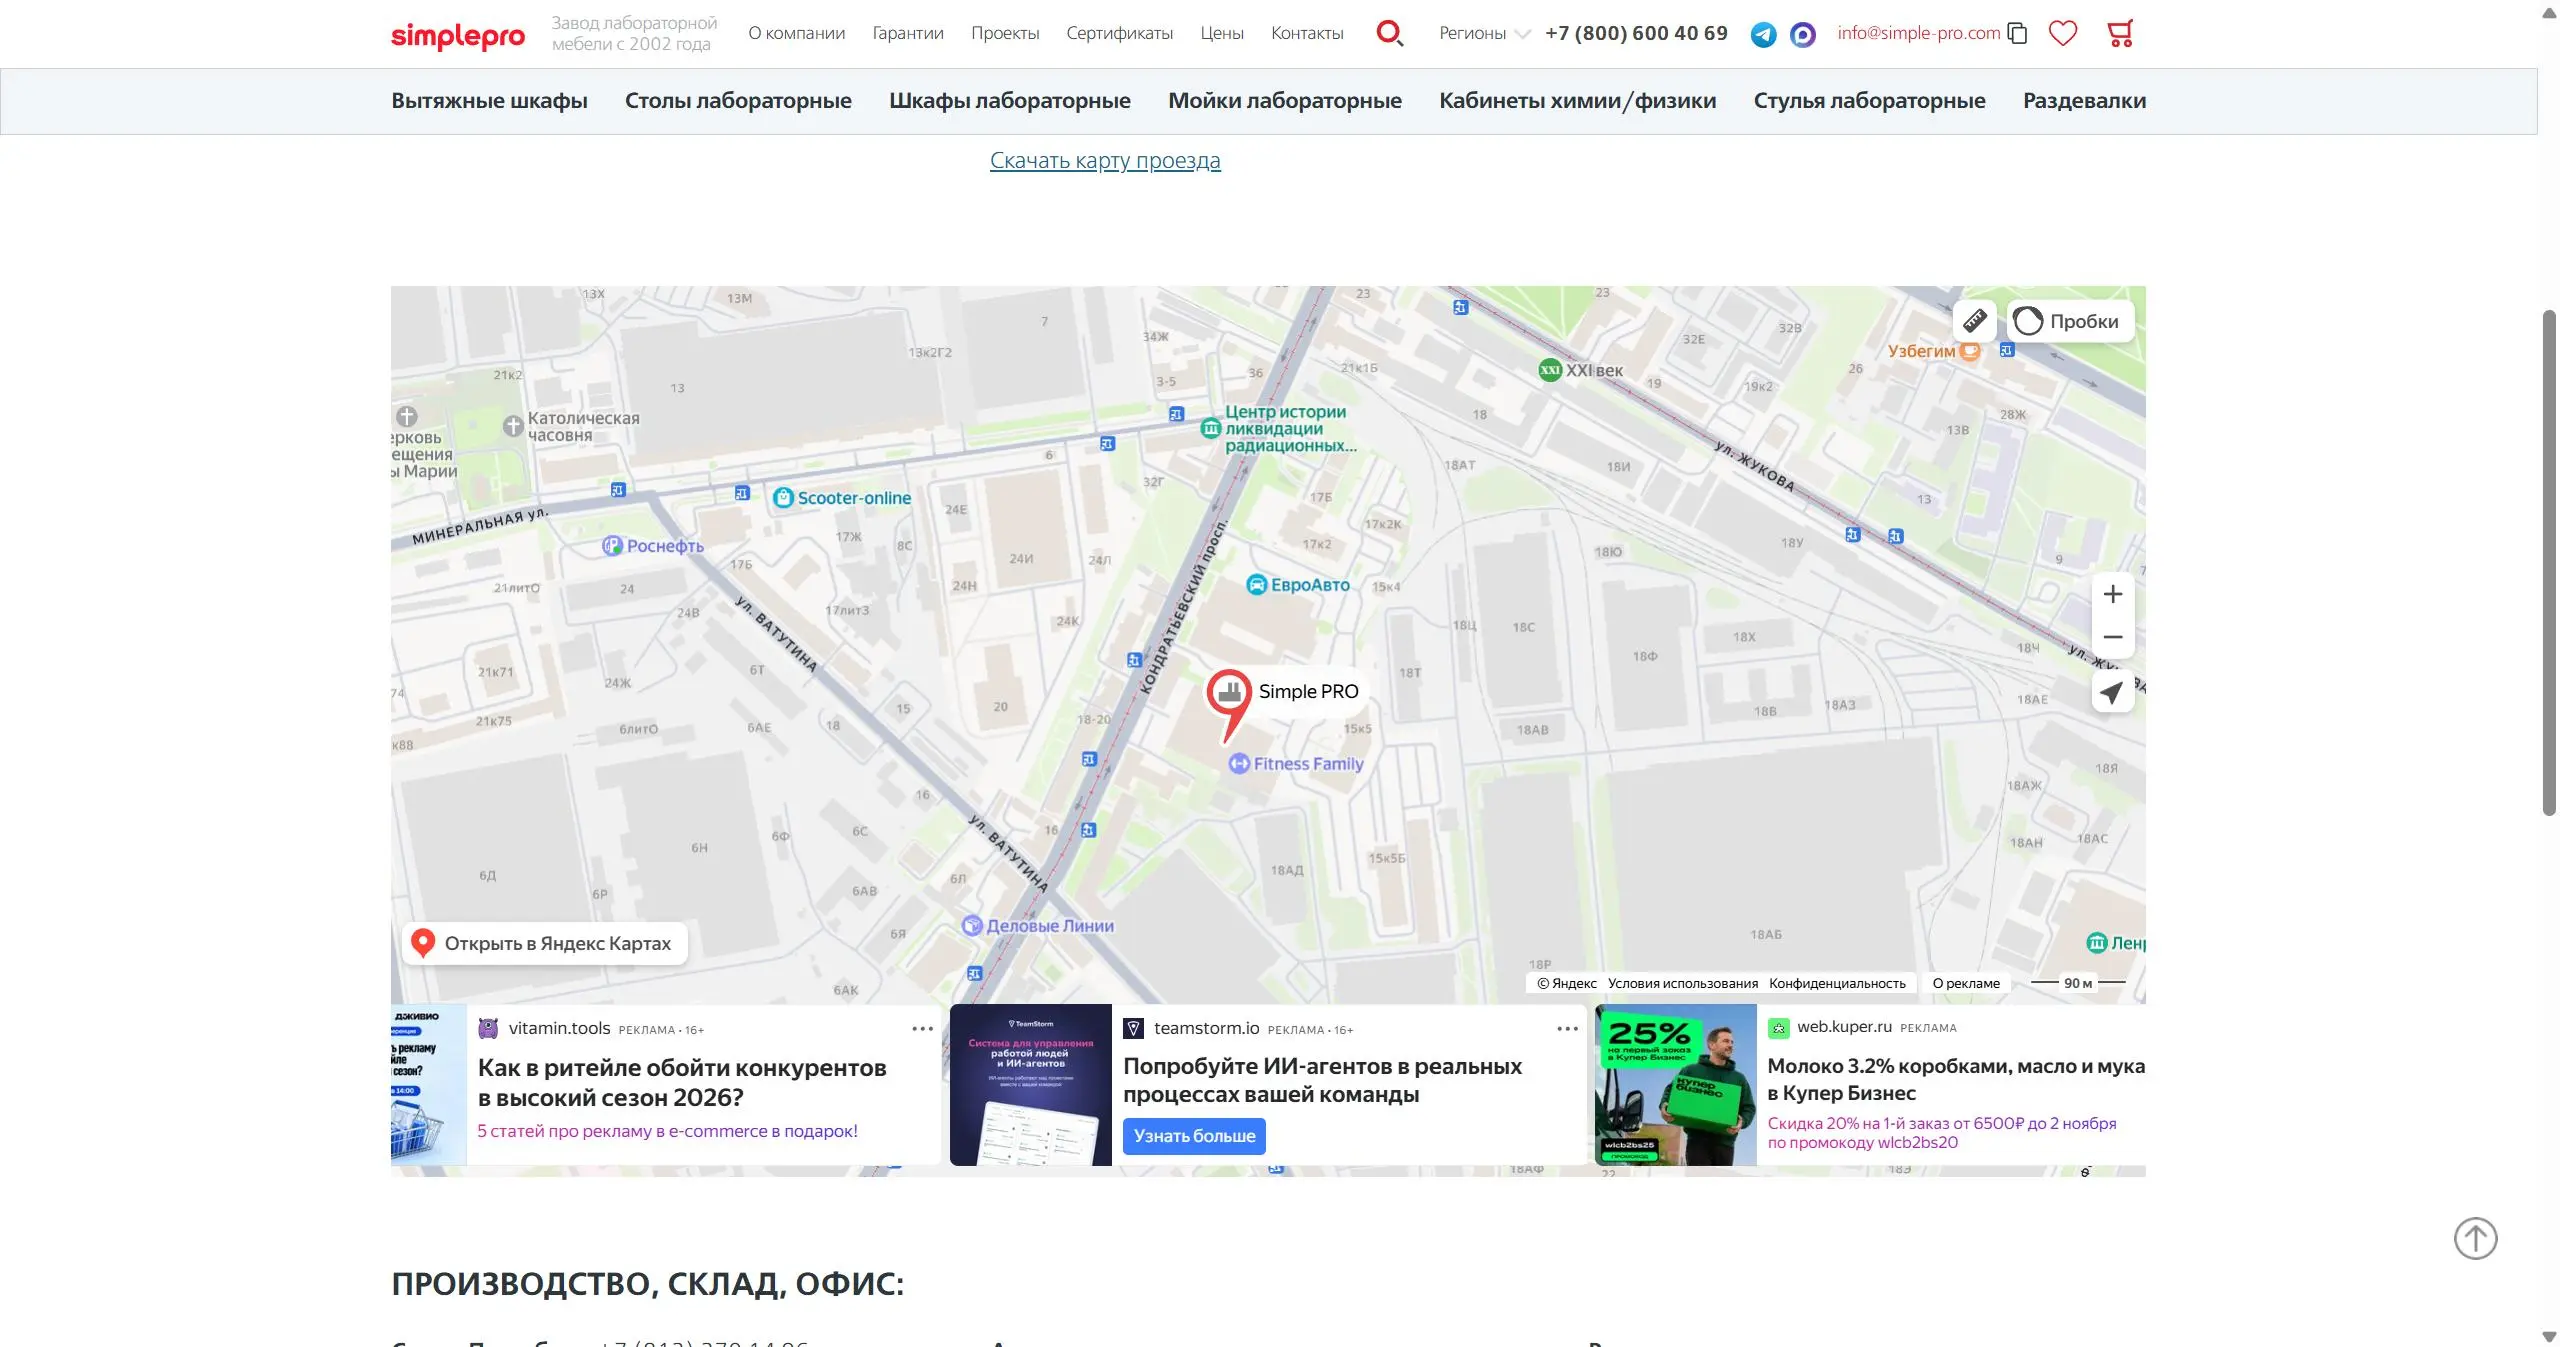Click the Центр истории ликвидации museum icon

pyautogui.click(x=1211, y=429)
